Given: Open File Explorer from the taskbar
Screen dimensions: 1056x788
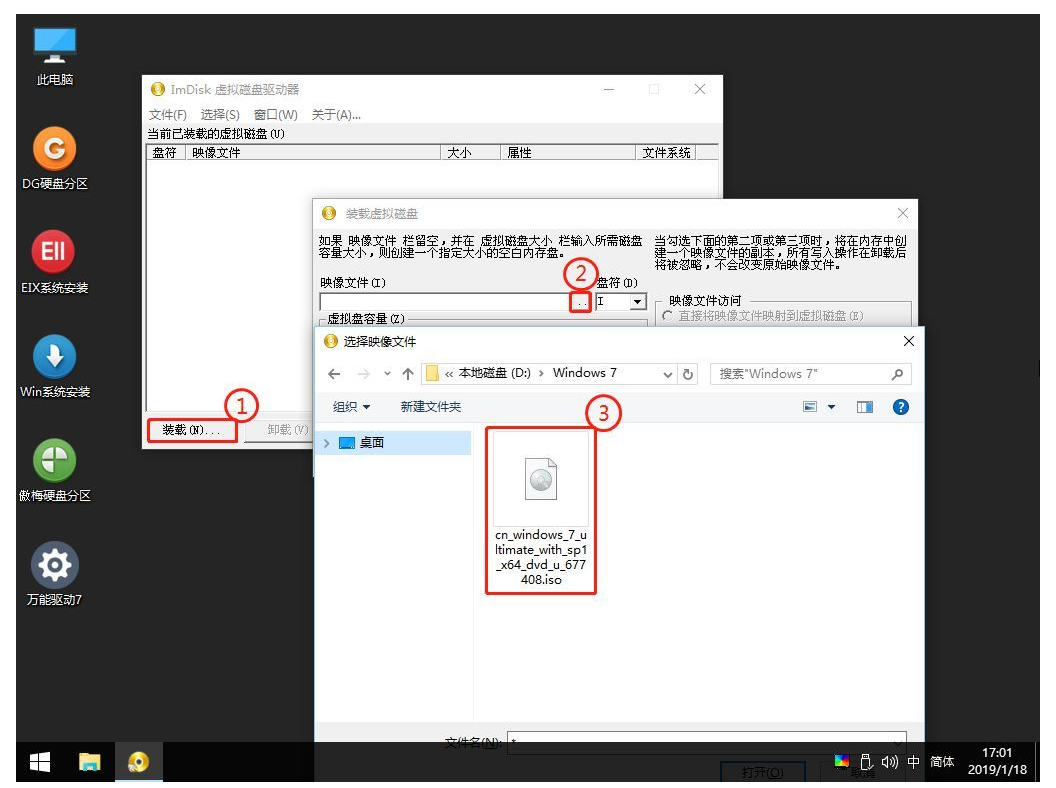Looking at the screenshot, I should 89,762.
